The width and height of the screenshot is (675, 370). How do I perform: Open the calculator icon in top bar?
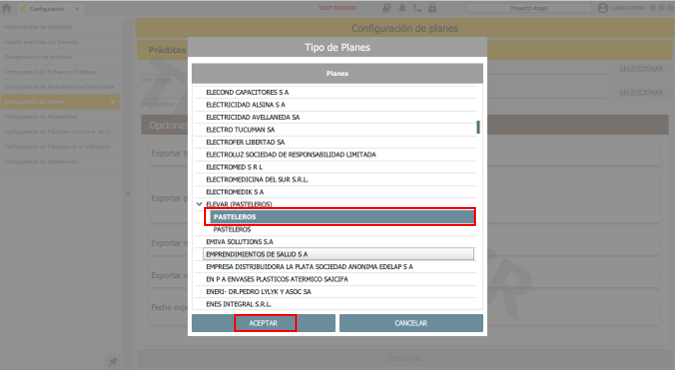click(387, 8)
